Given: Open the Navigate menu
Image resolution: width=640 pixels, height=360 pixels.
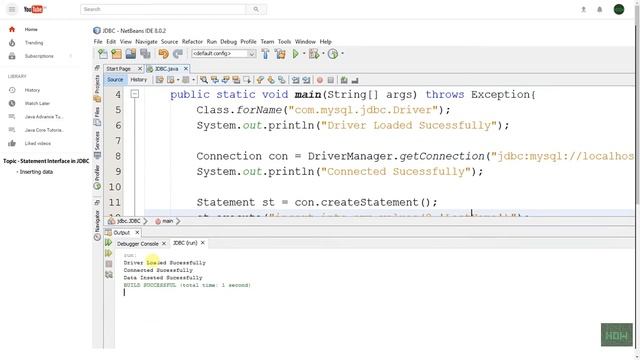Looking at the screenshot, I should pos(146,42).
